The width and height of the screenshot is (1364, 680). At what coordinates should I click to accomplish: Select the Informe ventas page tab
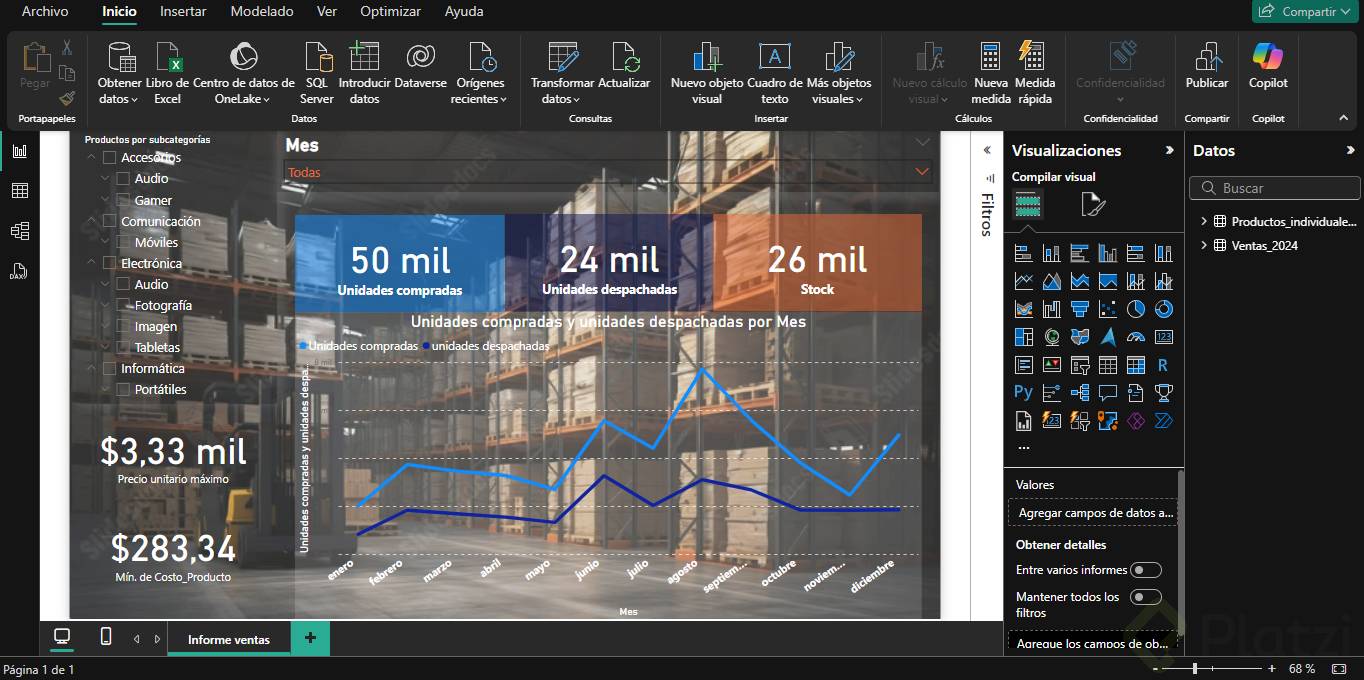pyautogui.click(x=229, y=639)
